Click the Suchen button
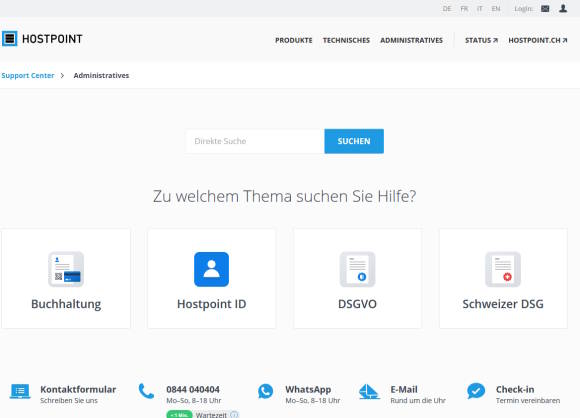Image resolution: width=580 pixels, height=418 pixels. click(354, 141)
